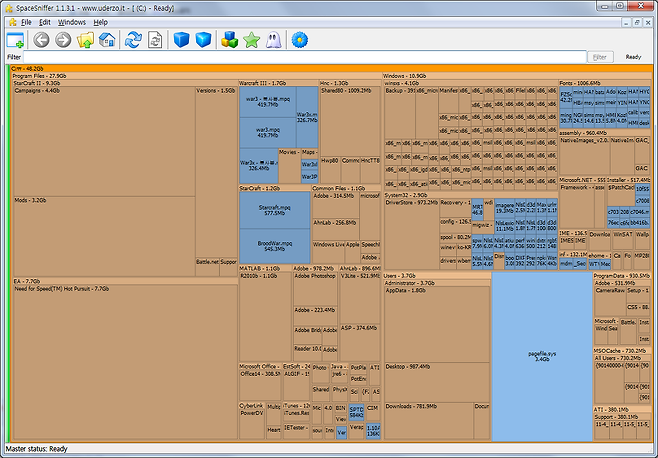This screenshot has height=458, width=658.
Task: Start a new master scan
Action: pyautogui.click(x=133, y=40)
